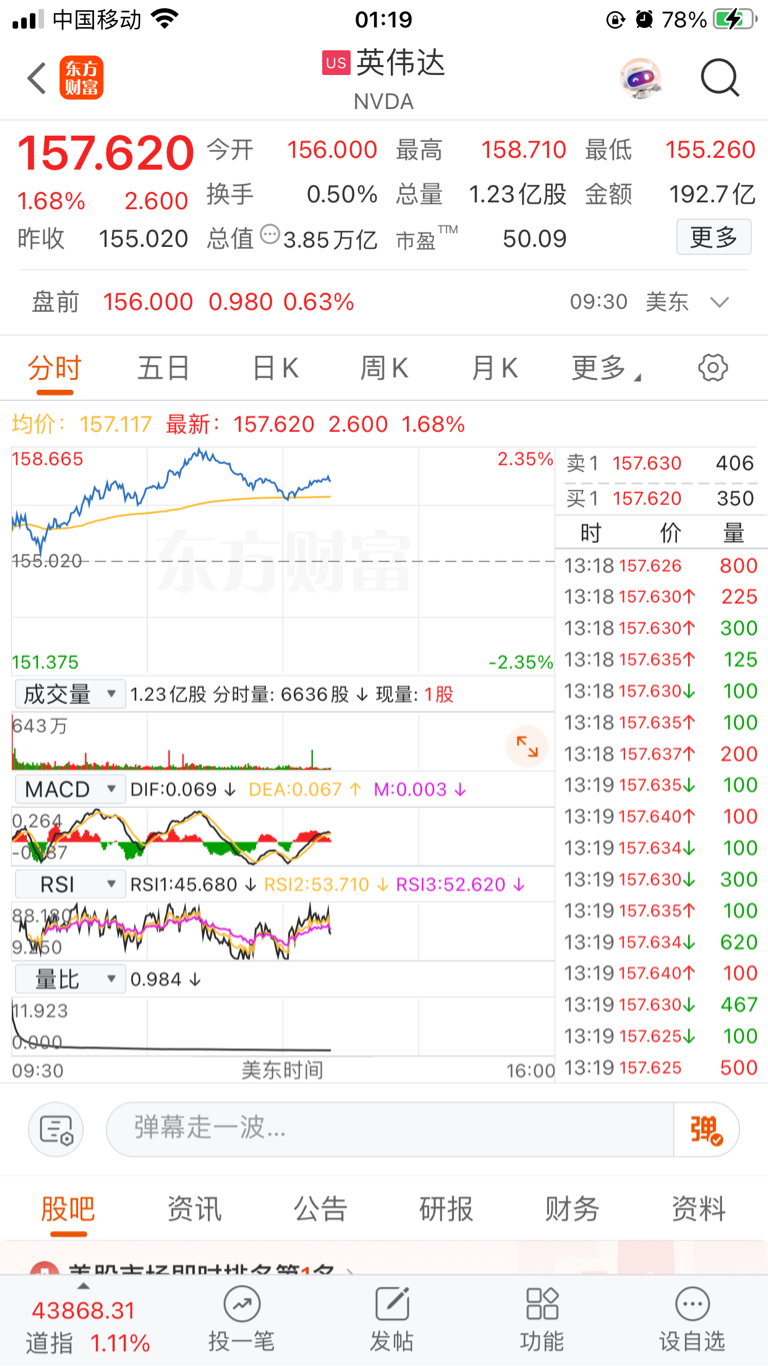Viewport: 768px width, 1366px height.
Task: Open the 更多 chart period dropdown
Action: [x=606, y=368]
